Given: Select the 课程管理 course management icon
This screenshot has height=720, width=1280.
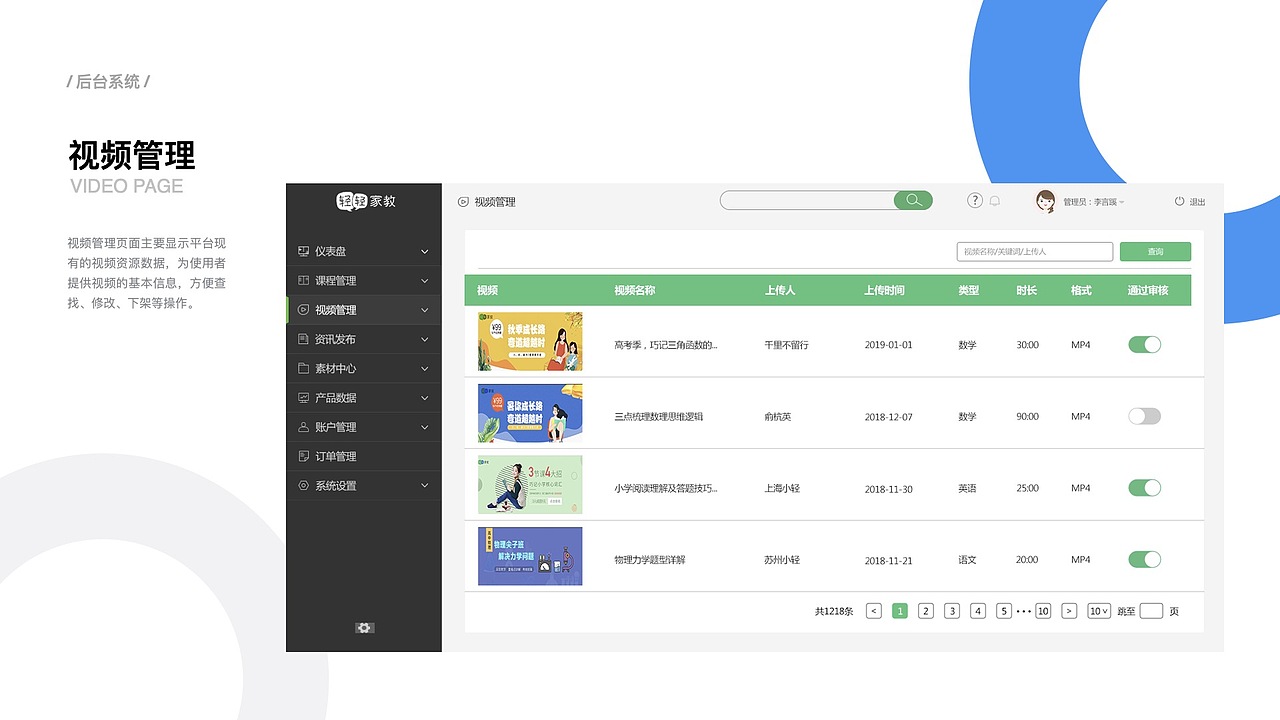Looking at the screenshot, I should [x=305, y=280].
